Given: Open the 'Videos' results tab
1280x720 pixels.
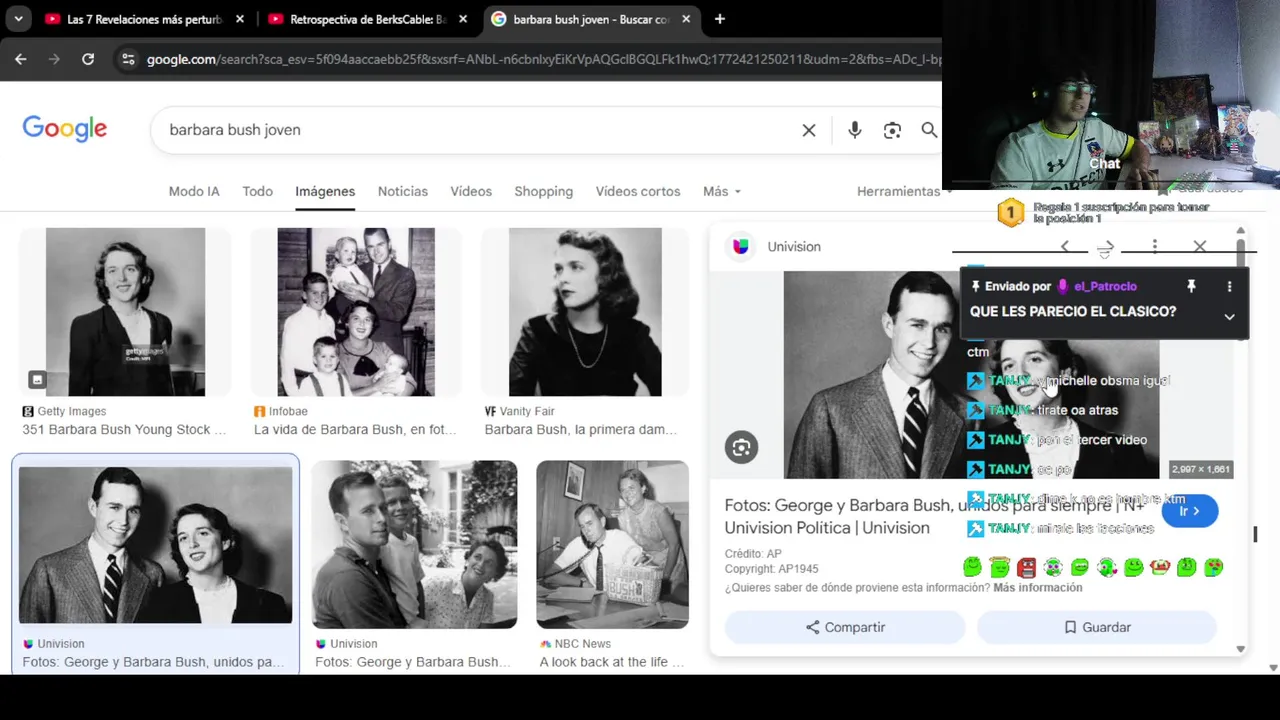Looking at the screenshot, I should tap(471, 191).
